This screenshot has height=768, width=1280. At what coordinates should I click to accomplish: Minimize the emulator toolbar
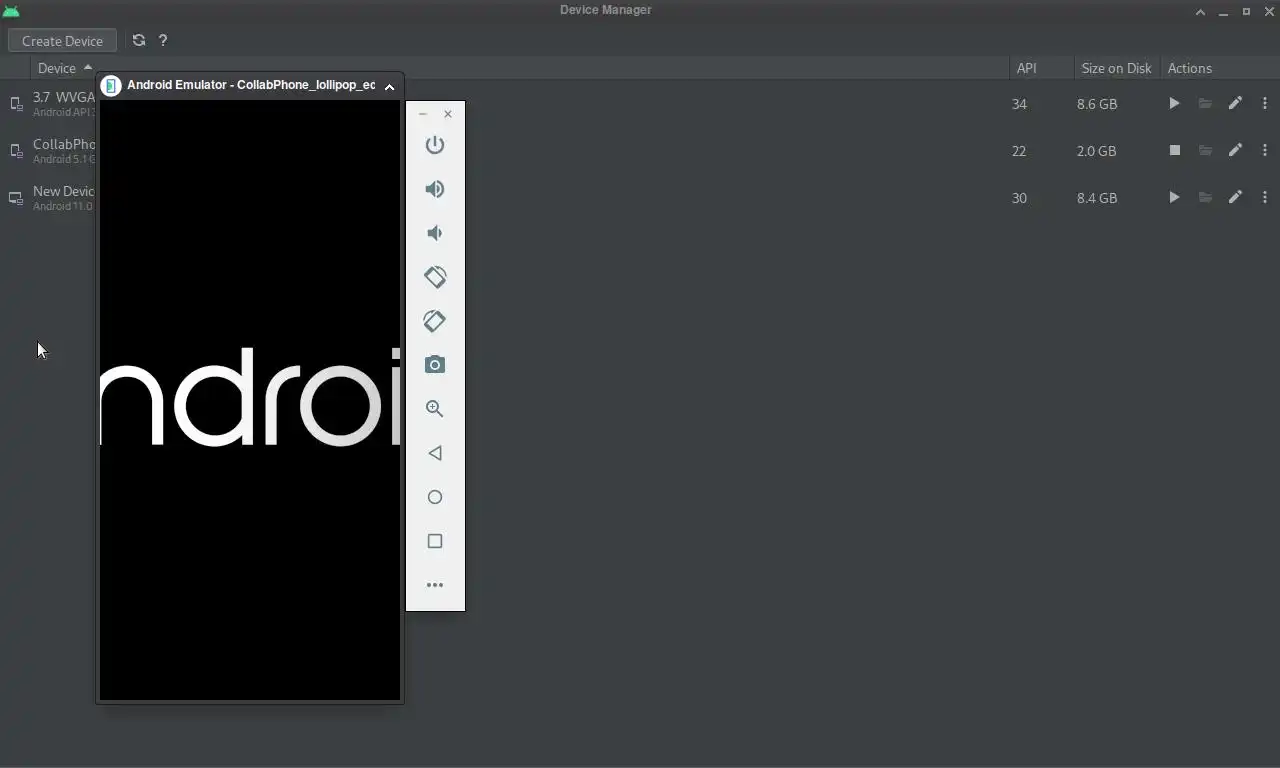tap(423, 114)
